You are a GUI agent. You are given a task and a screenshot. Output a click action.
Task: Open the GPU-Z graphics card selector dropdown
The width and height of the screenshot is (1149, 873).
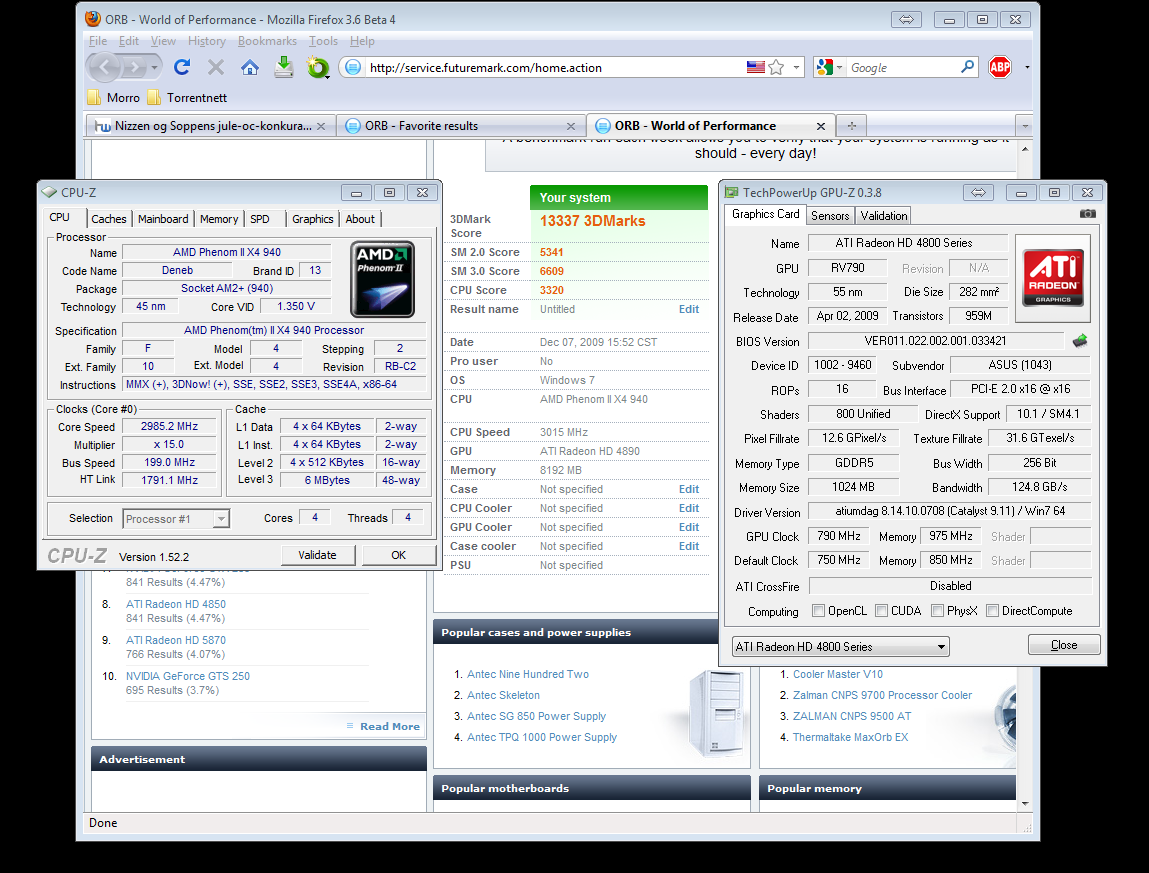coord(840,647)
